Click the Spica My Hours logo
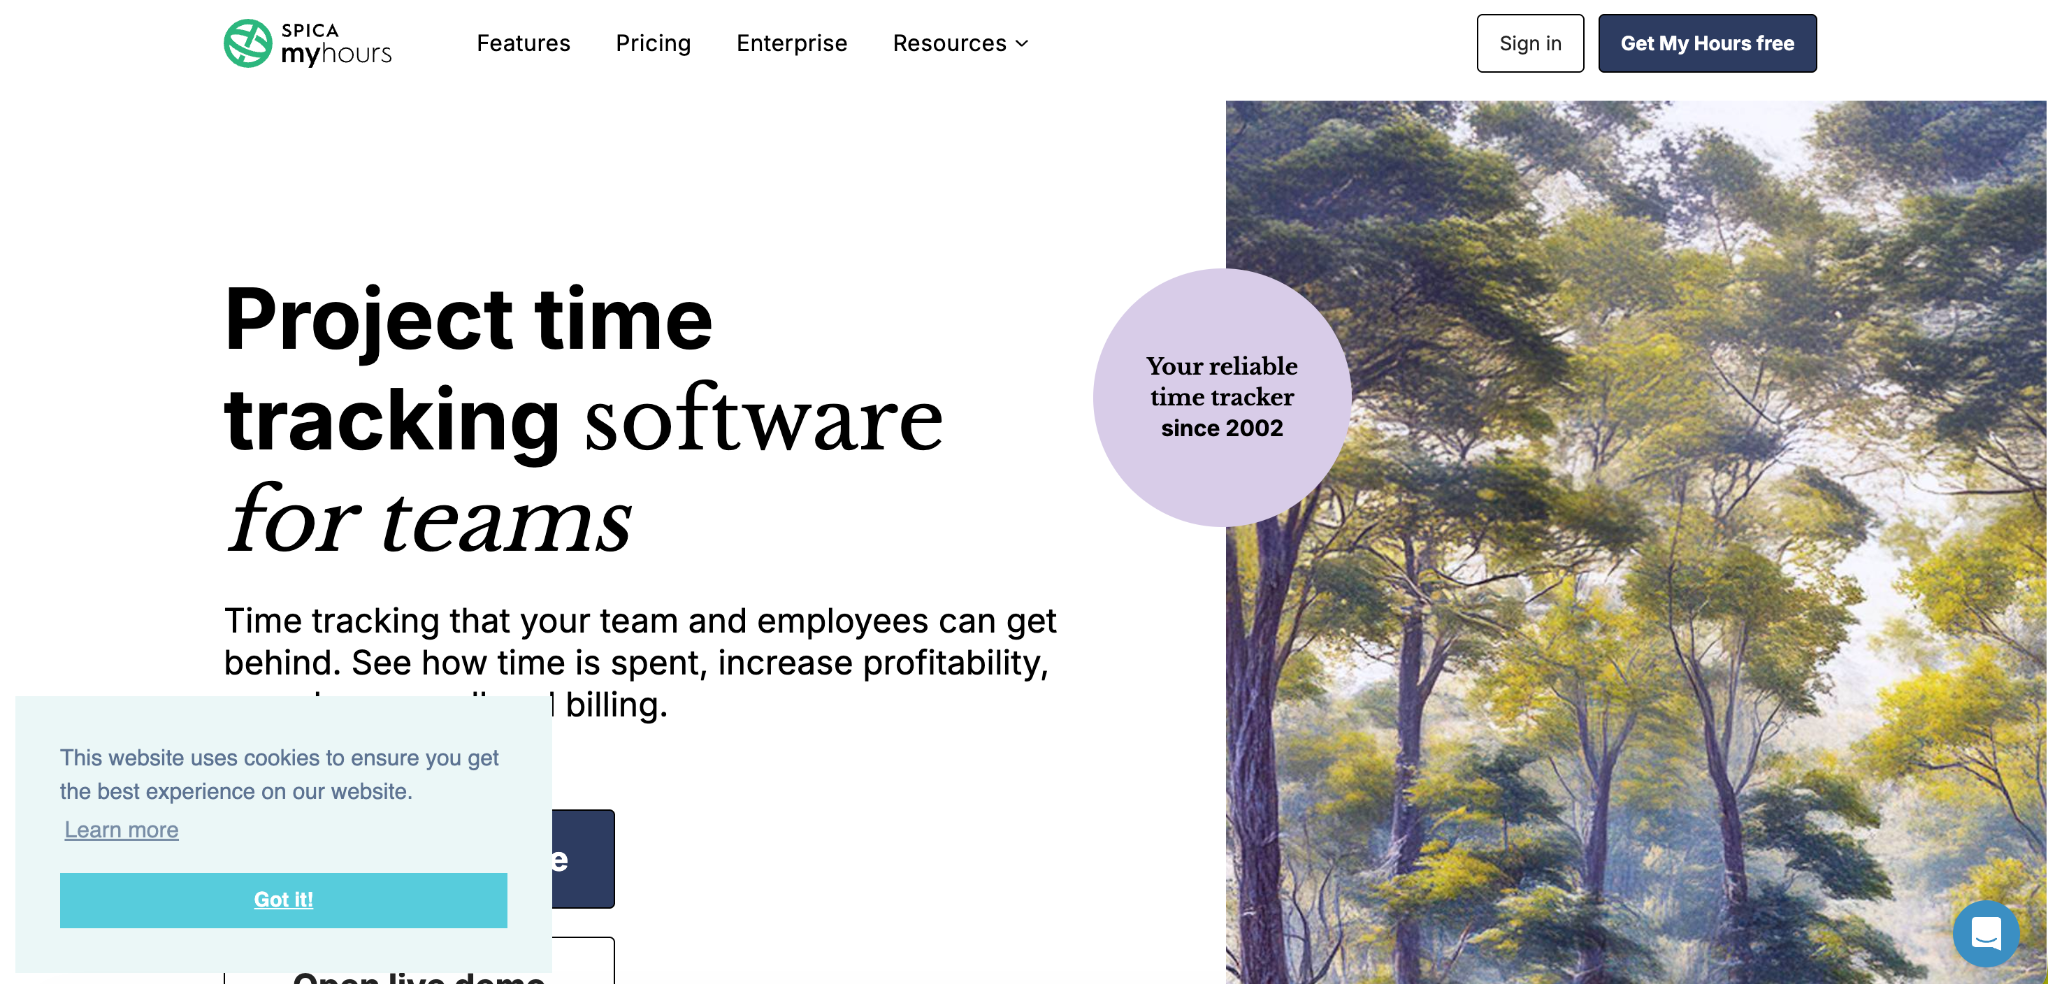Screen dimensions: 2048x984 pos(308,43)
